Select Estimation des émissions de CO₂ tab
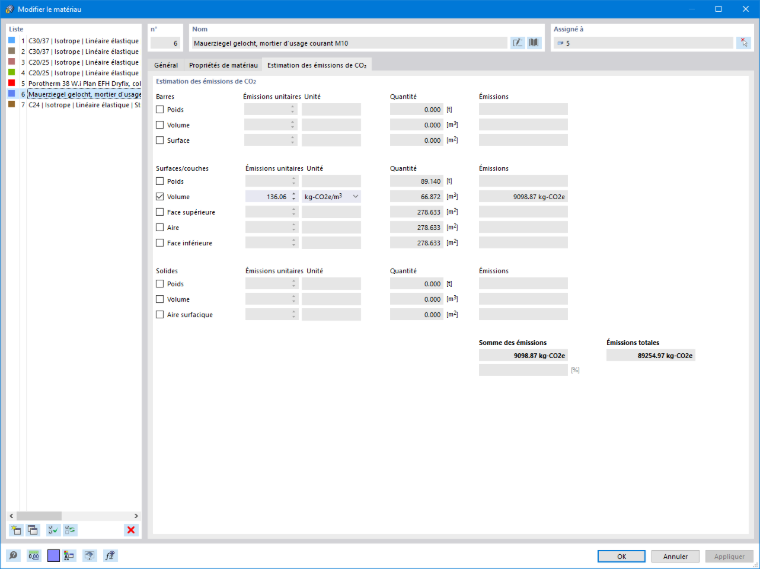760x569 pixels. (x=317, y=65)
